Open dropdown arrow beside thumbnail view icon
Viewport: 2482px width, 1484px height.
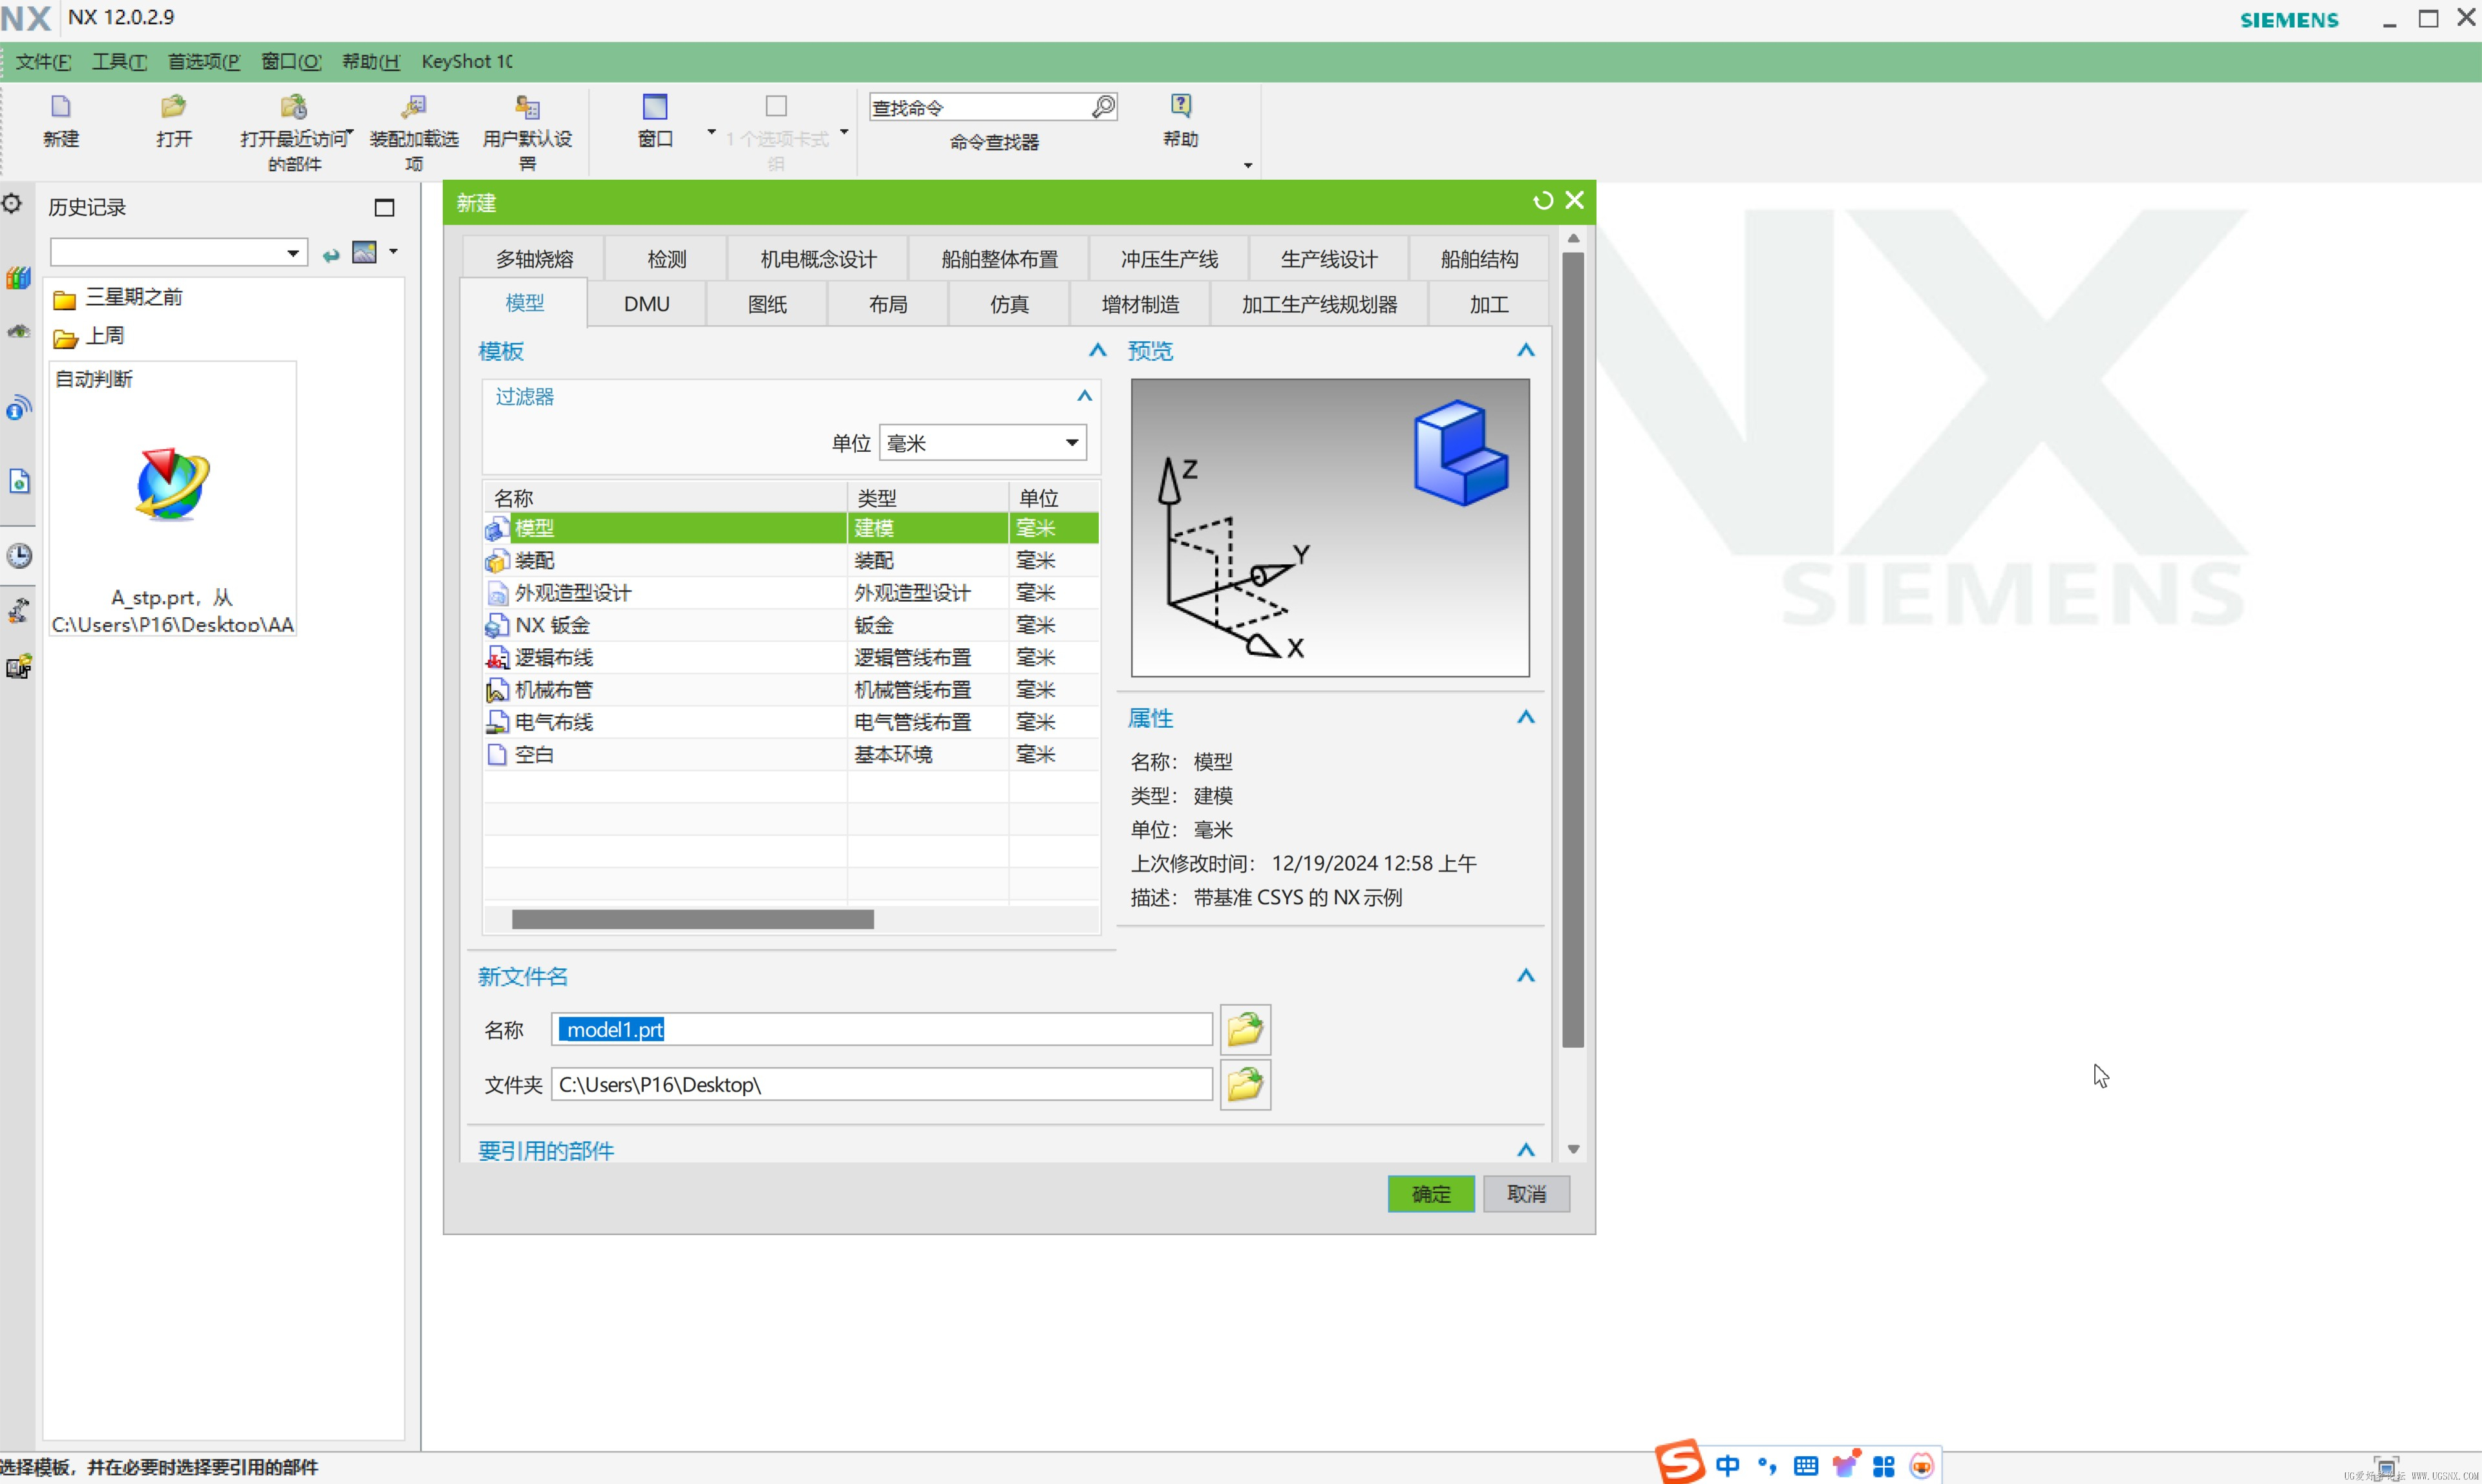coord(393,252)
